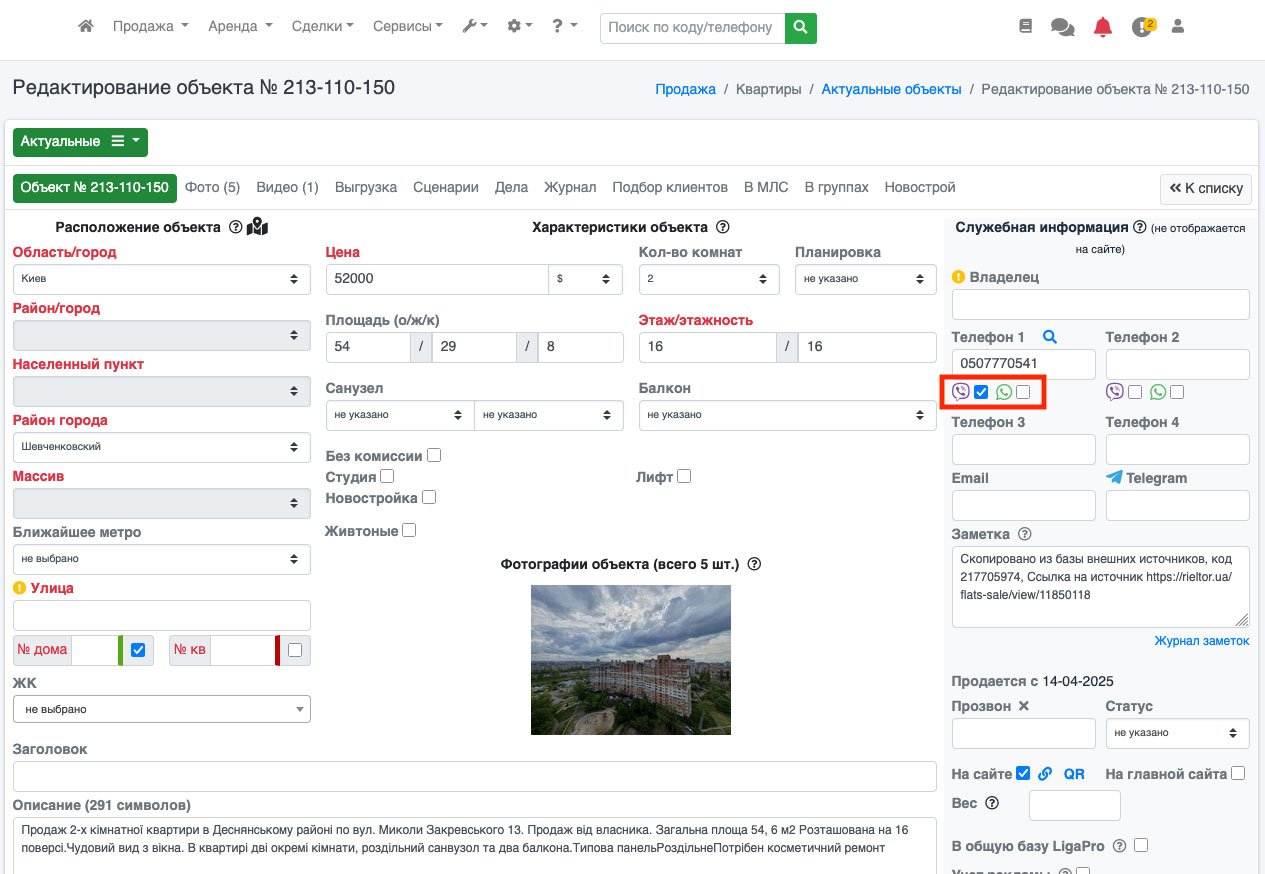Open the chat messages icon
The height and width of the screenshot is (874, 1265).
point(1062,27)
